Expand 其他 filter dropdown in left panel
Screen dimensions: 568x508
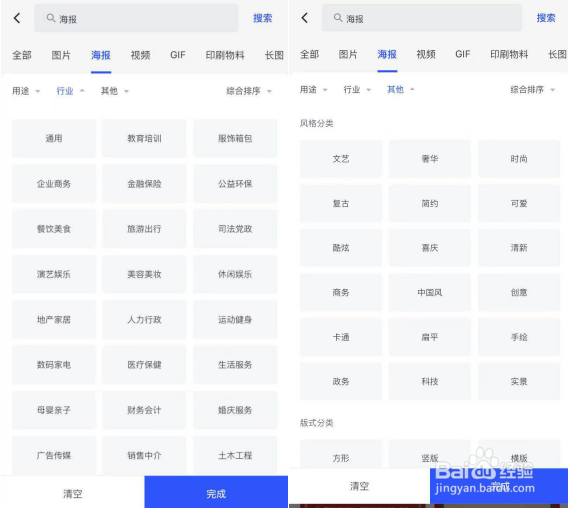tap(115, 91)
